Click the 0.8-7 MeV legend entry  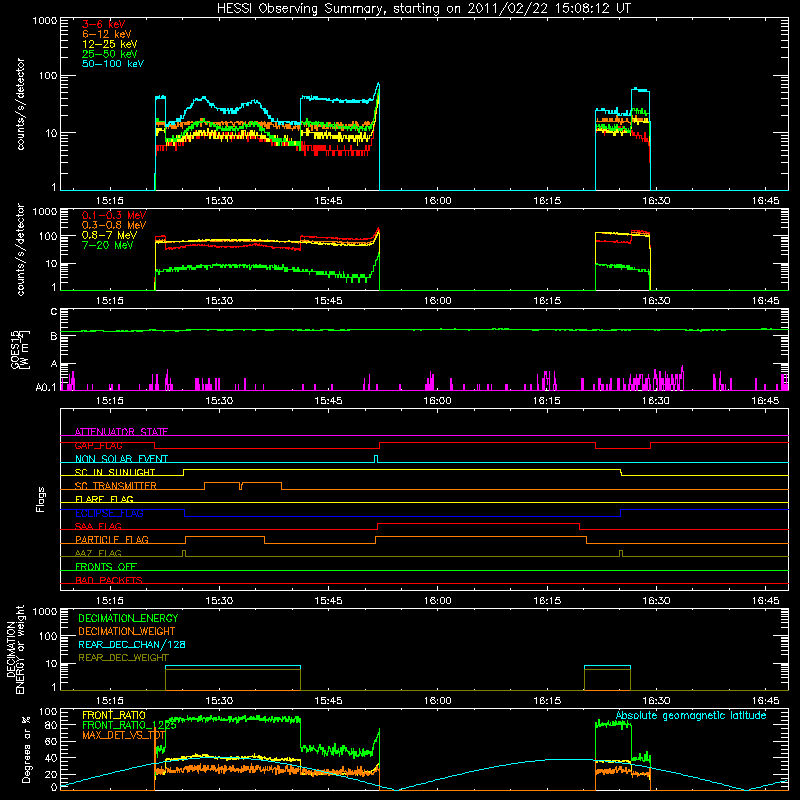pyautogui.click(x=110, y=235)
